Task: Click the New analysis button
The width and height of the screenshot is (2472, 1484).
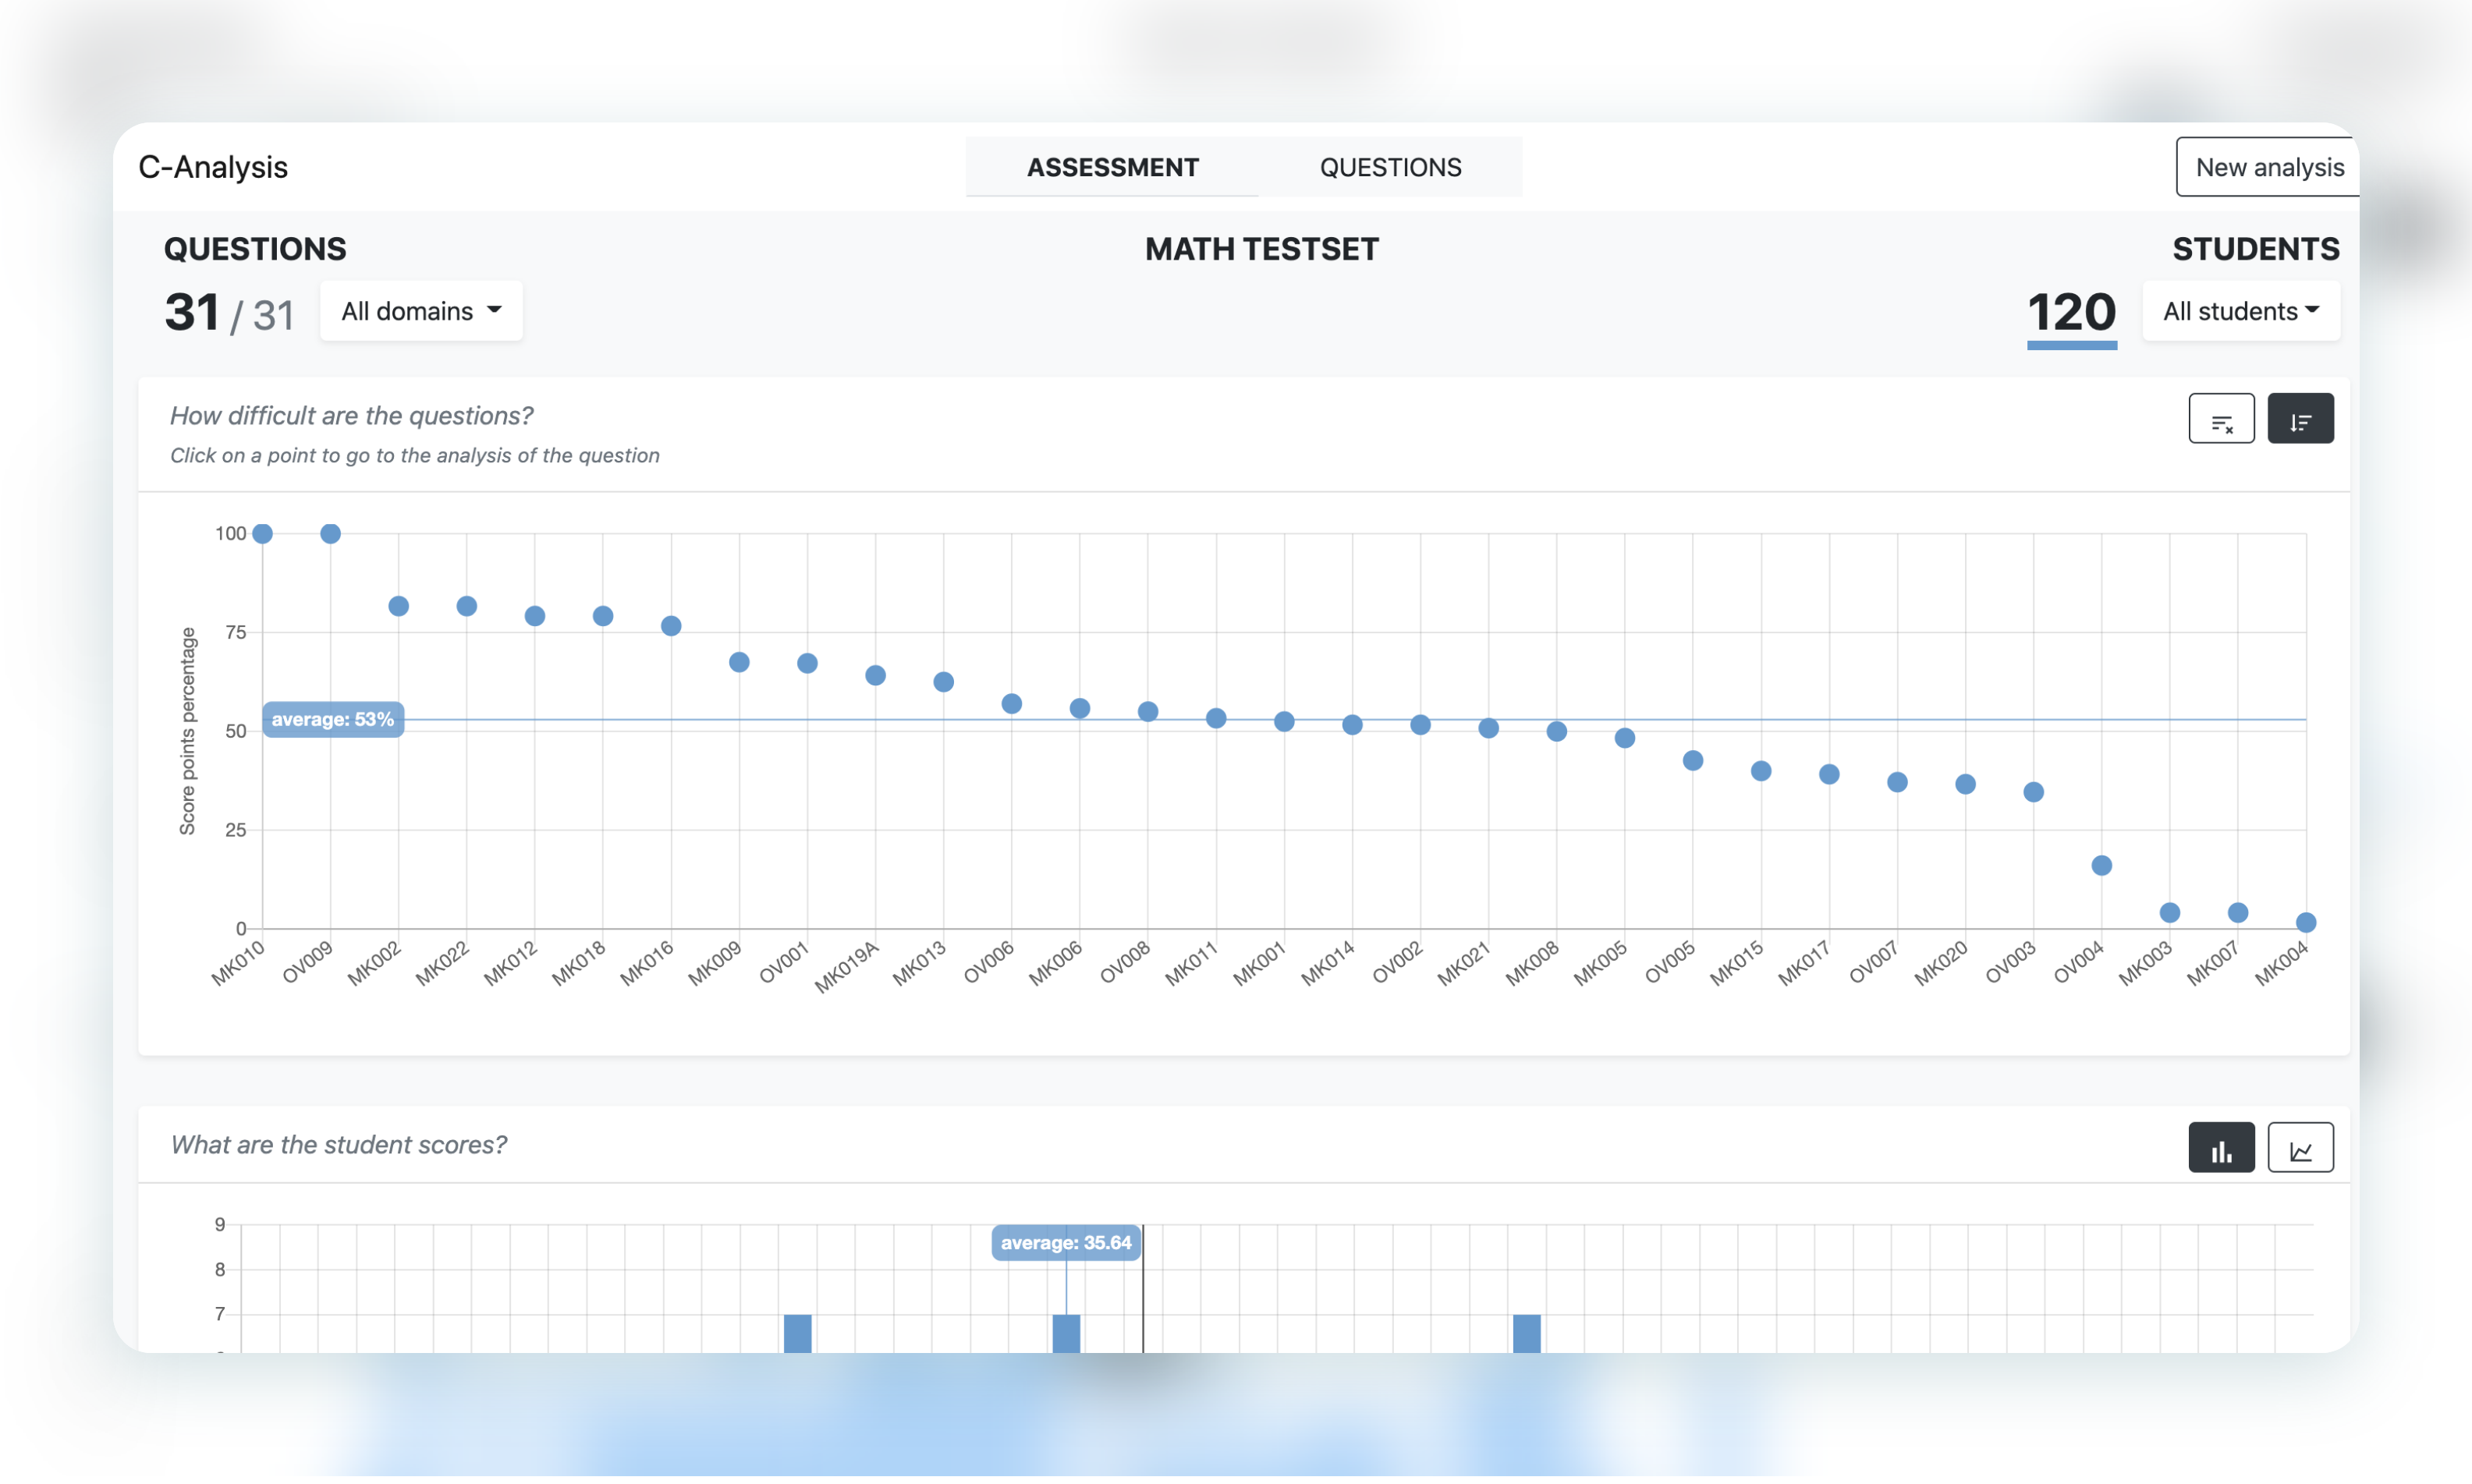Action: [2268, 167]
